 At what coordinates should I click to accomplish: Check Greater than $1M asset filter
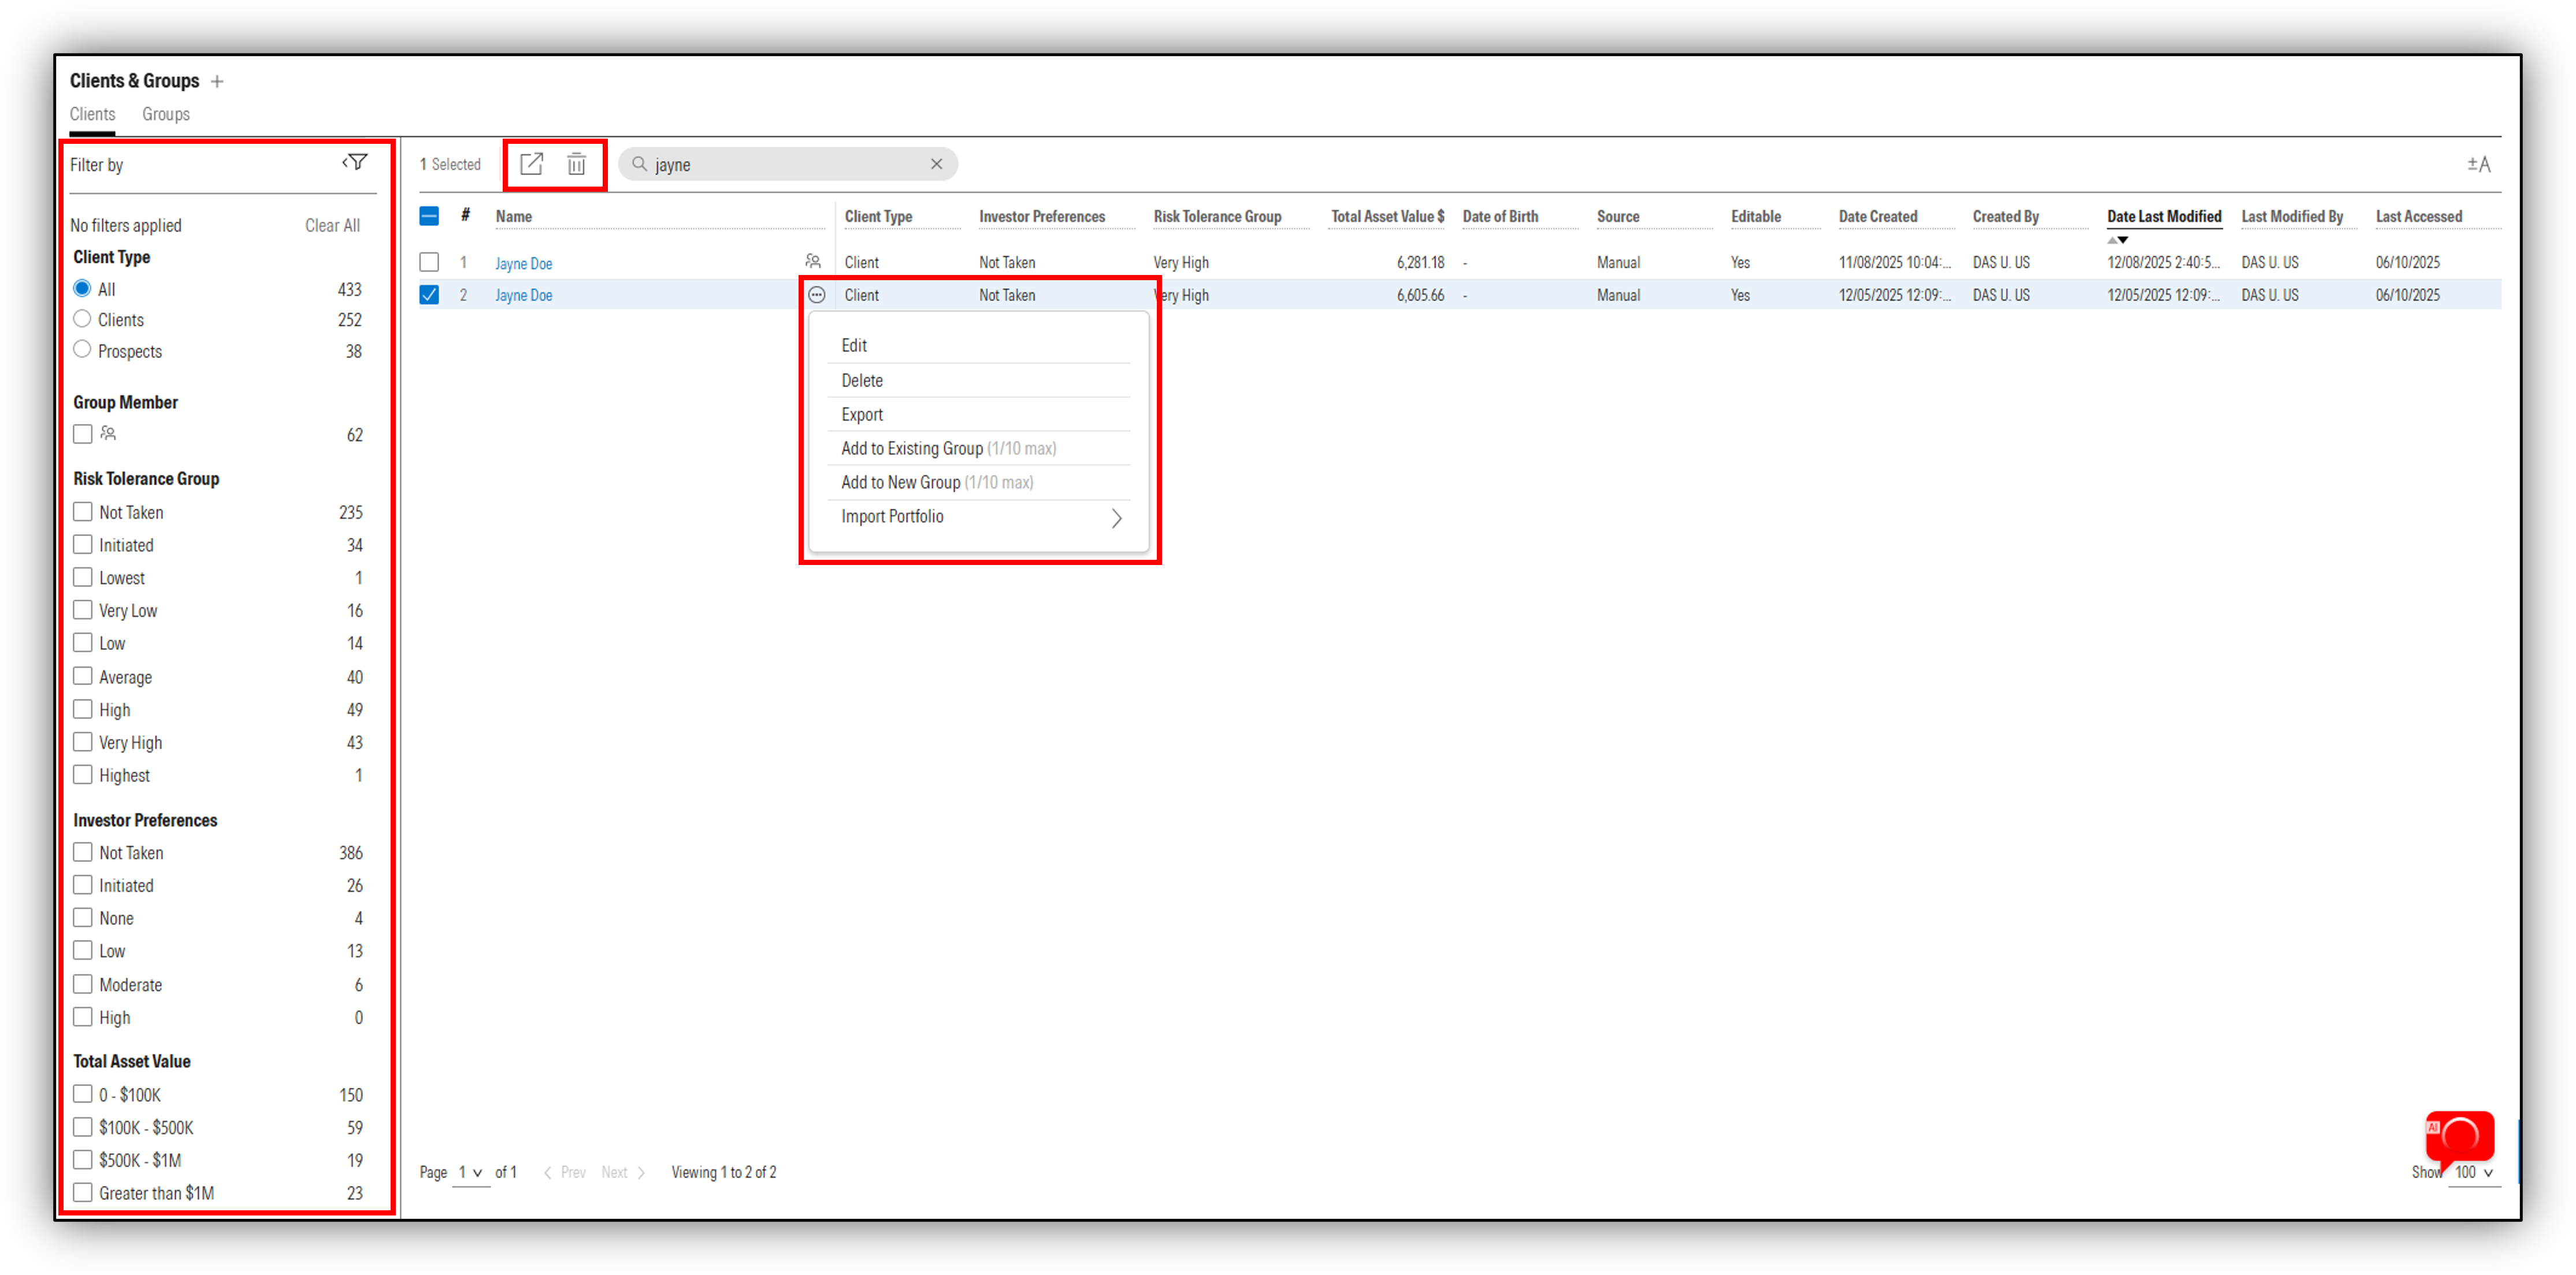click(x=83, y=1192)
